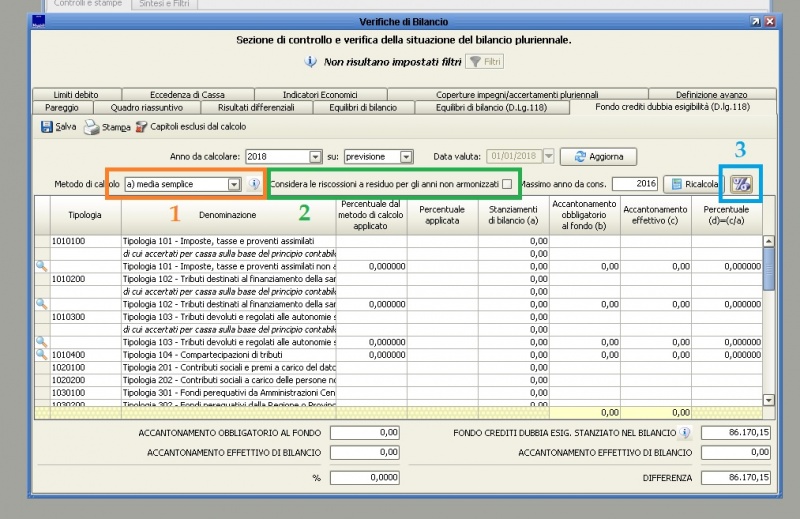Click magnifier icon beside row 1010400

tap(41, 354)
